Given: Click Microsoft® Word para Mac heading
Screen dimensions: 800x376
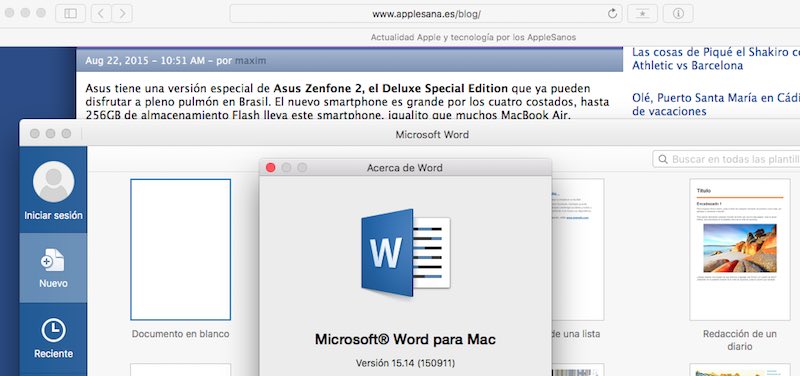Looking at the screenshot, I should point(405,339).
